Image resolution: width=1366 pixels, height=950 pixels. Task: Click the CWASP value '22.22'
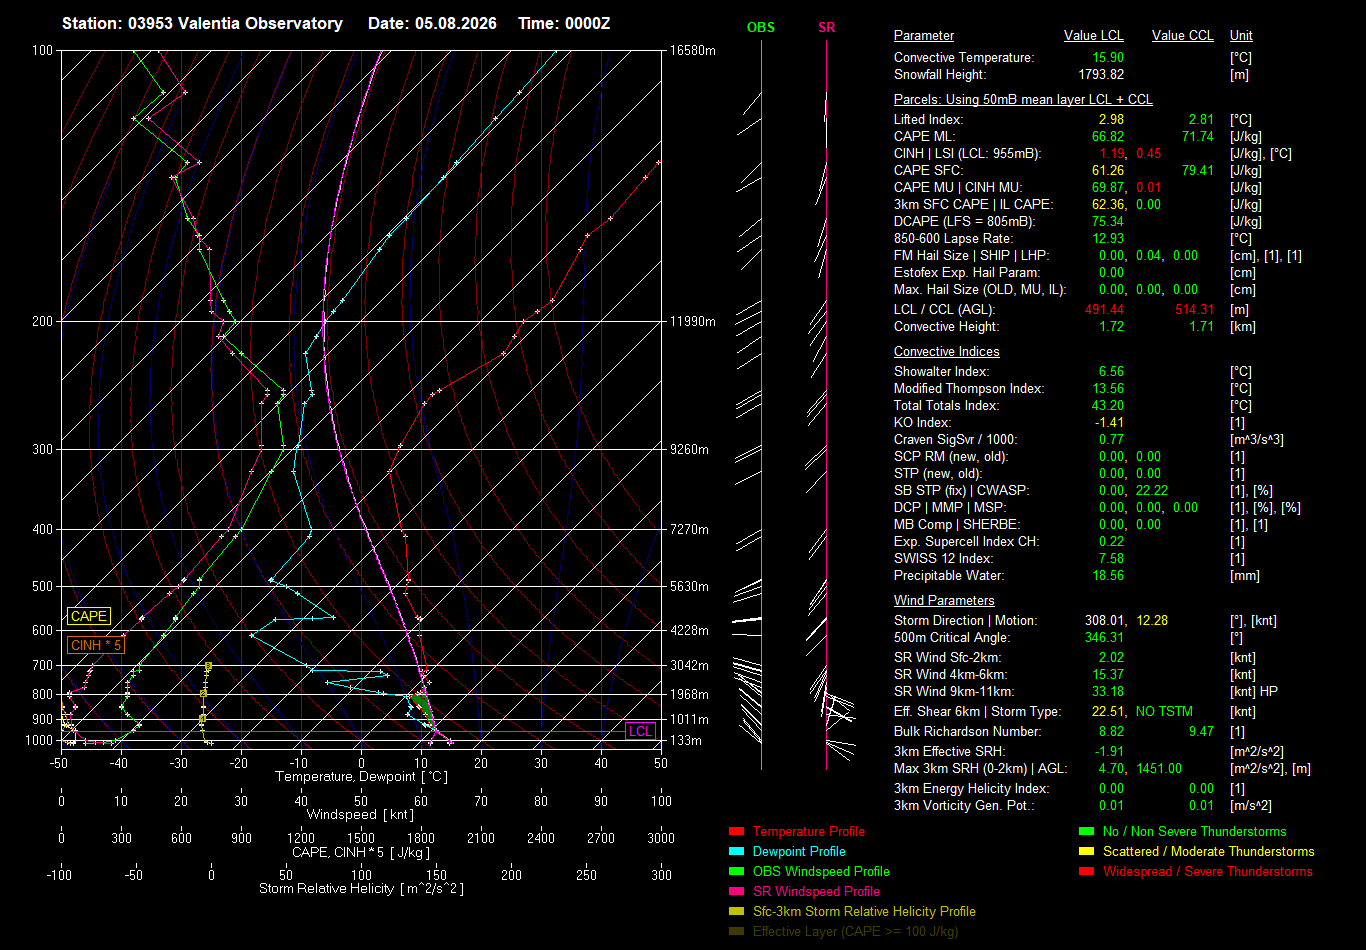point(1152,491)
